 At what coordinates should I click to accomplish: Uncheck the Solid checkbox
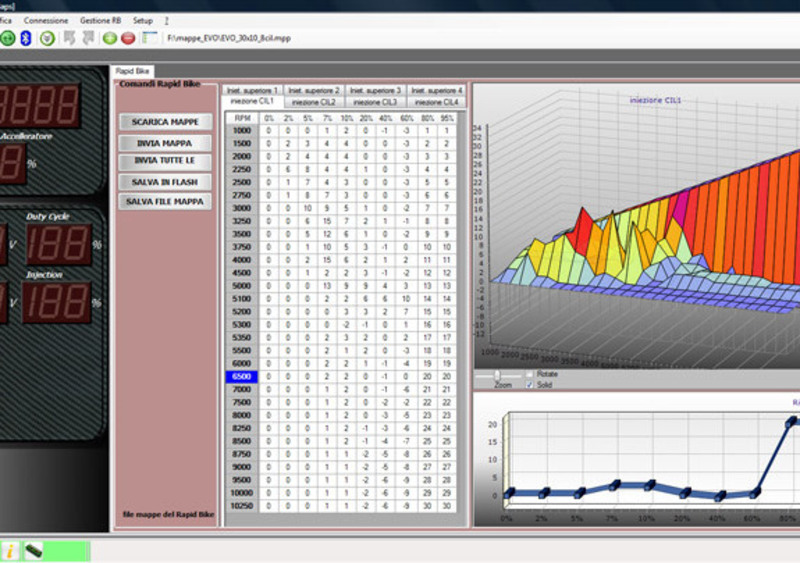[x=530, y=384]
